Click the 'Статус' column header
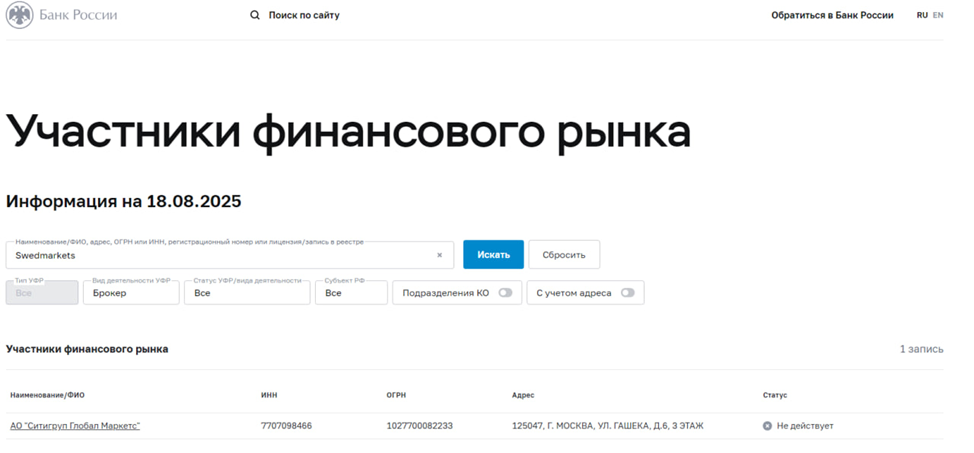This screenshot has width=974, height=453. pyautogui.click(x=775, y=395)
